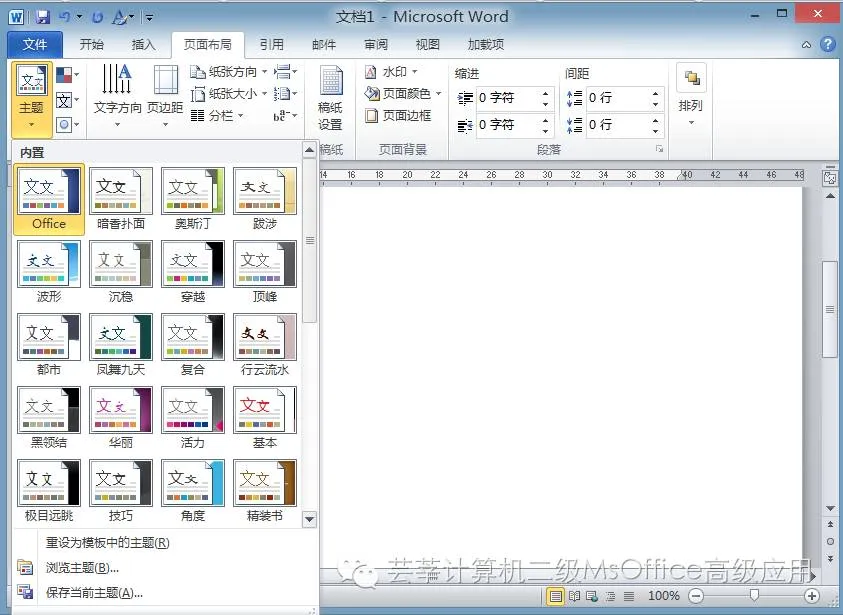Click the Margins (页边距) icon
The image size is (843, 615).
(x=165, y=96)
